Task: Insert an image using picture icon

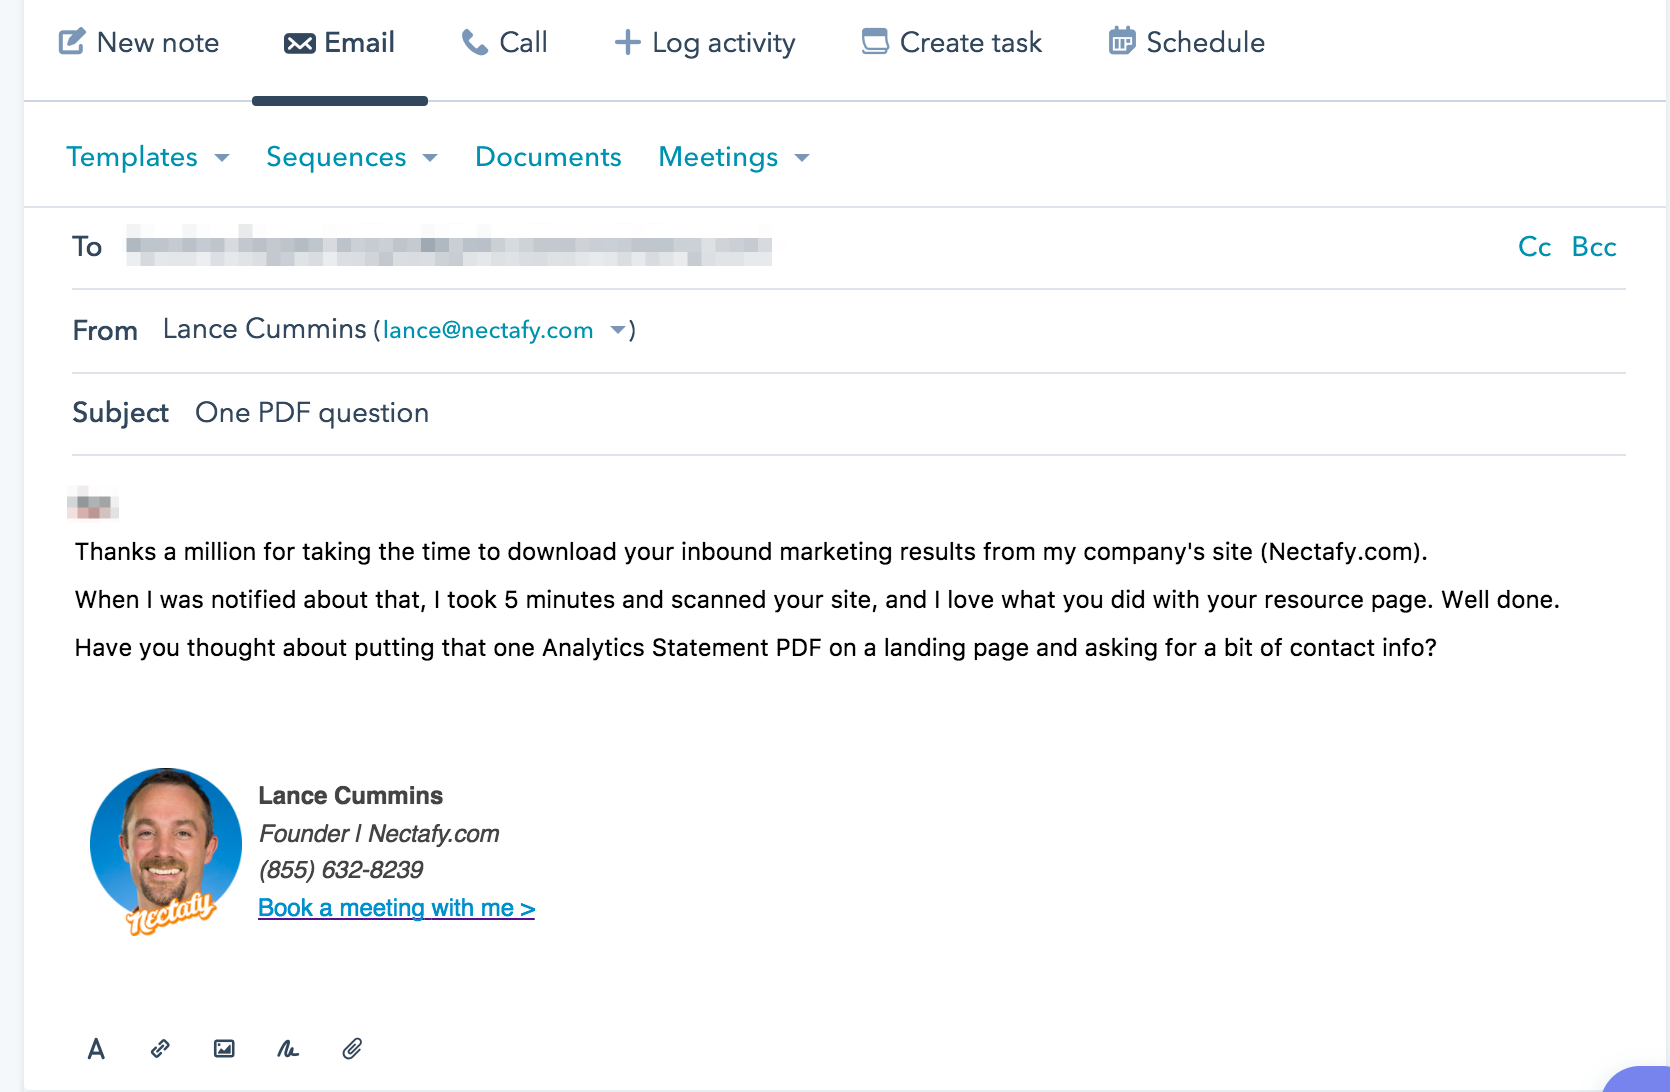Action: [x=224, y=1048]
